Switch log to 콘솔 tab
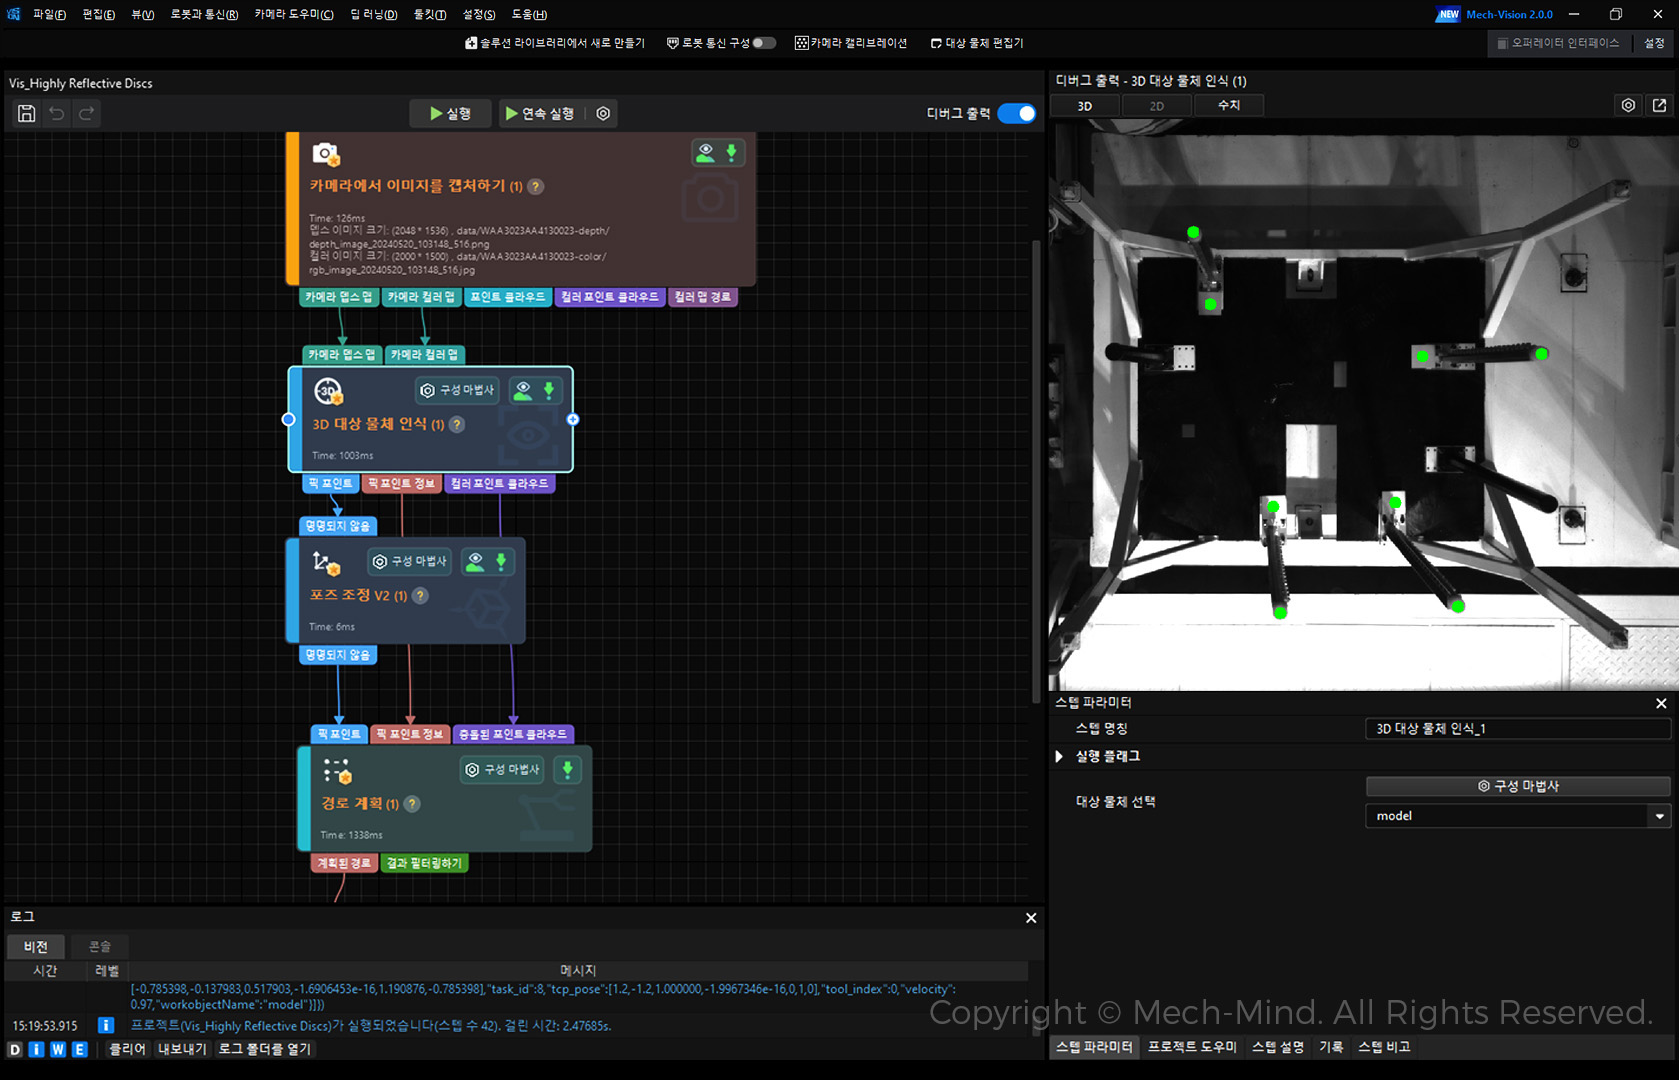 point(100,946)
